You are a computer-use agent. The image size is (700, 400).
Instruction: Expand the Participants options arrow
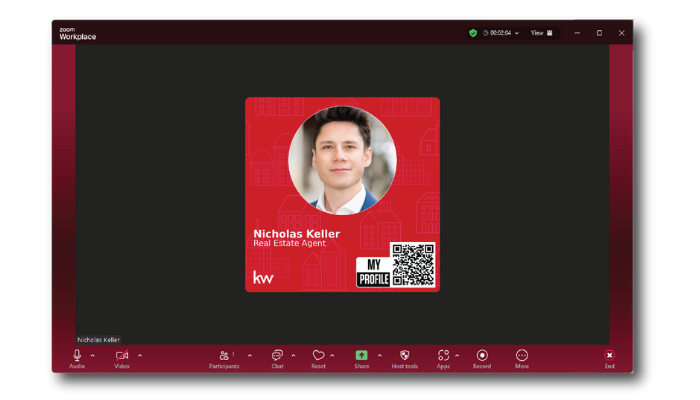(x=250, y=356)
